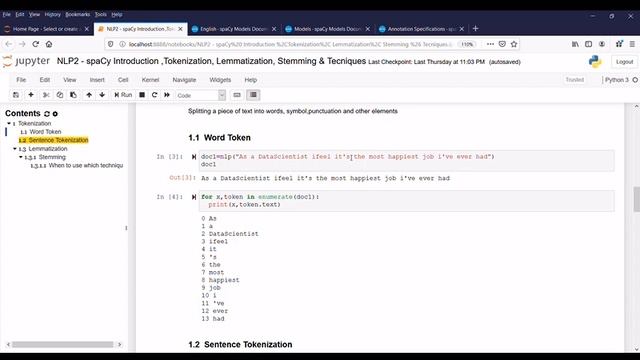Open the cell type Code dropdown
Screen dimensions: 640x360
pyautogui.click(x=200, y=96)
